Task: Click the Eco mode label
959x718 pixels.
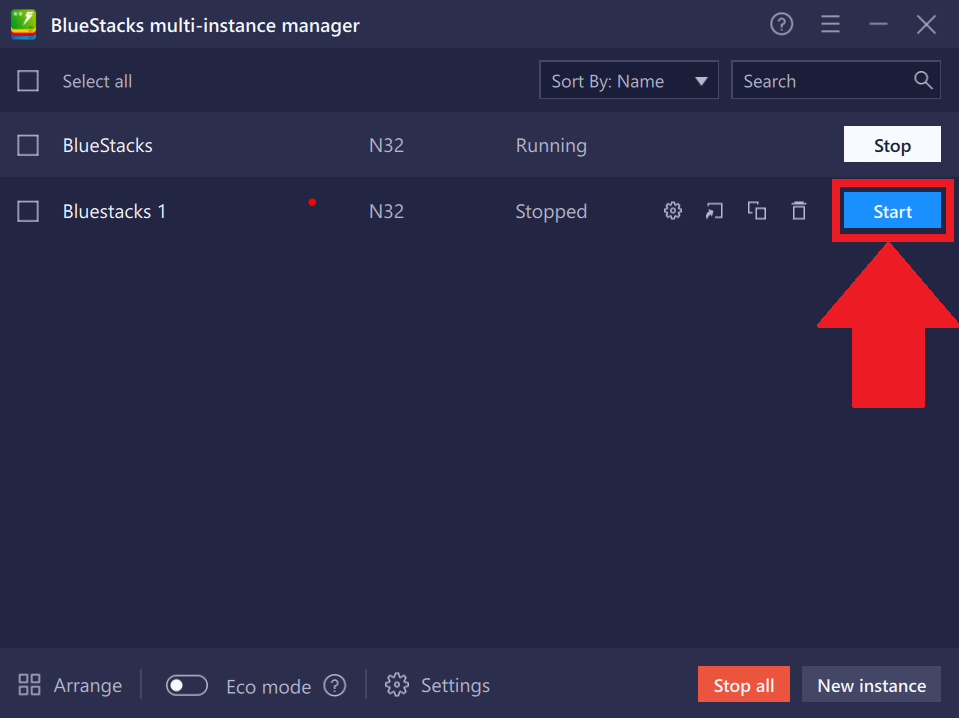Action: click(268, 687)
